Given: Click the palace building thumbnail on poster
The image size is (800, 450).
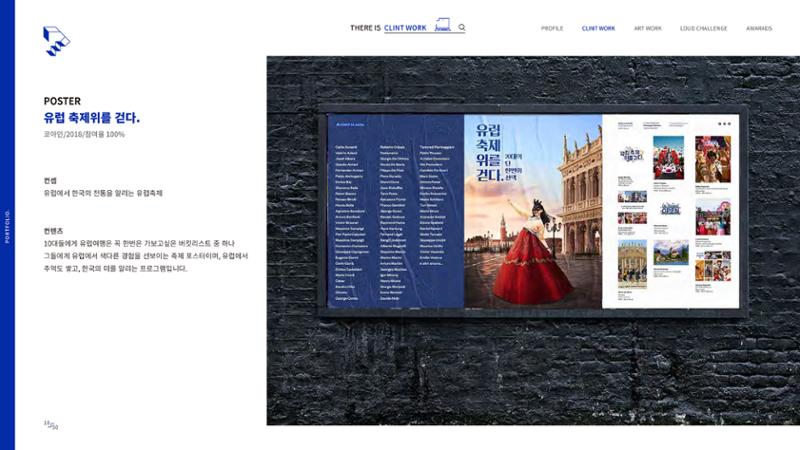Looking at the screenshot, I should pyautogui.click(x=632, y=264).
